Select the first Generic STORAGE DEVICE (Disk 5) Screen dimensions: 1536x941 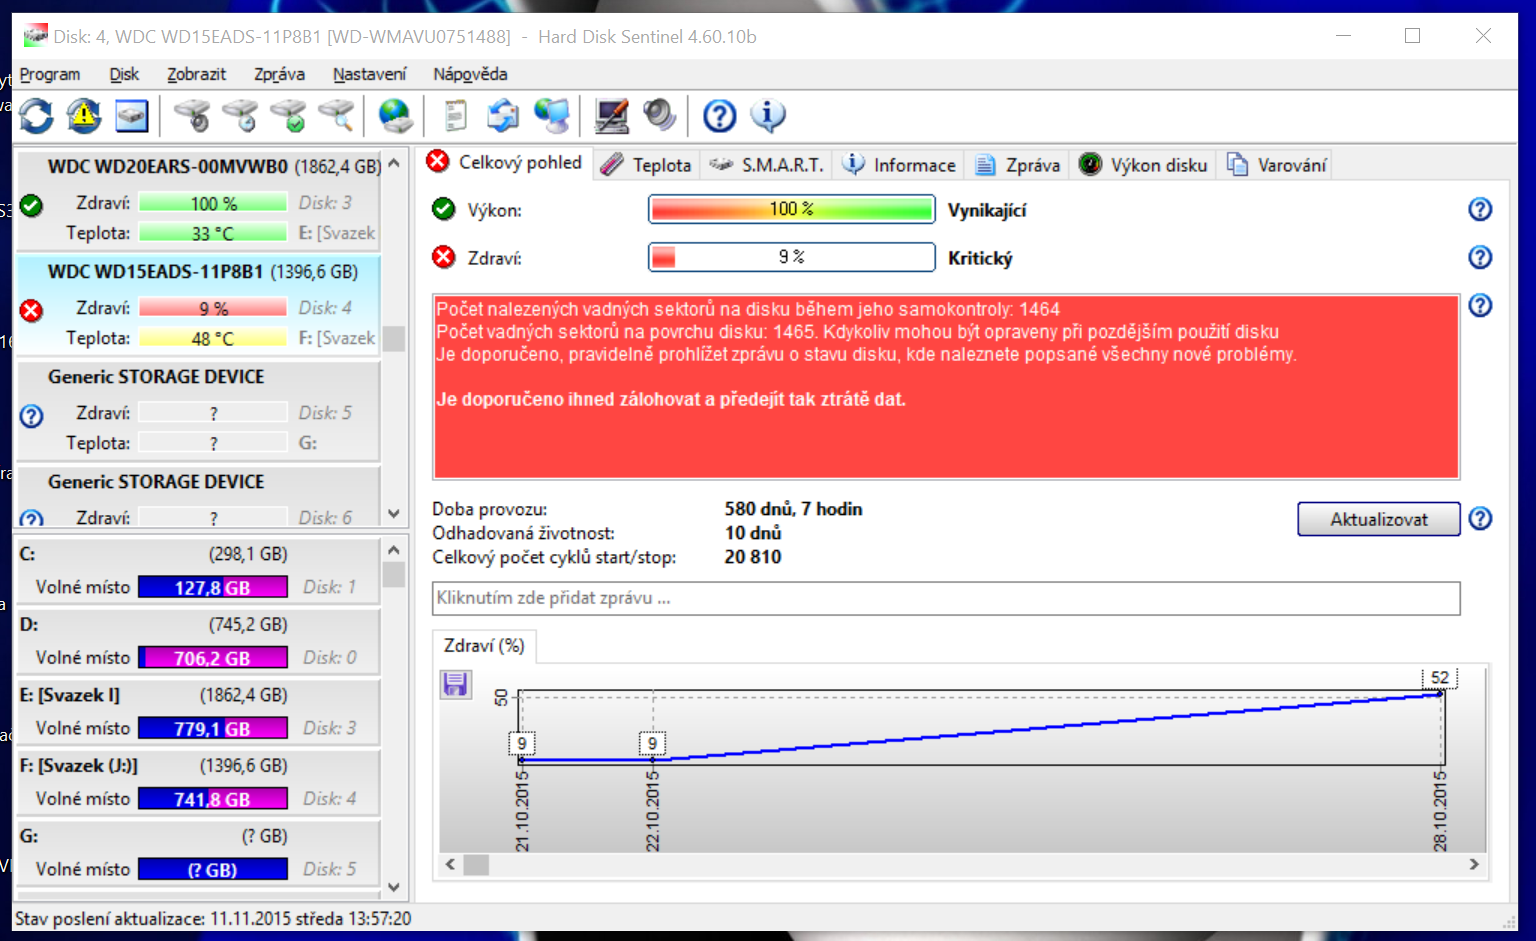(199, 410)
